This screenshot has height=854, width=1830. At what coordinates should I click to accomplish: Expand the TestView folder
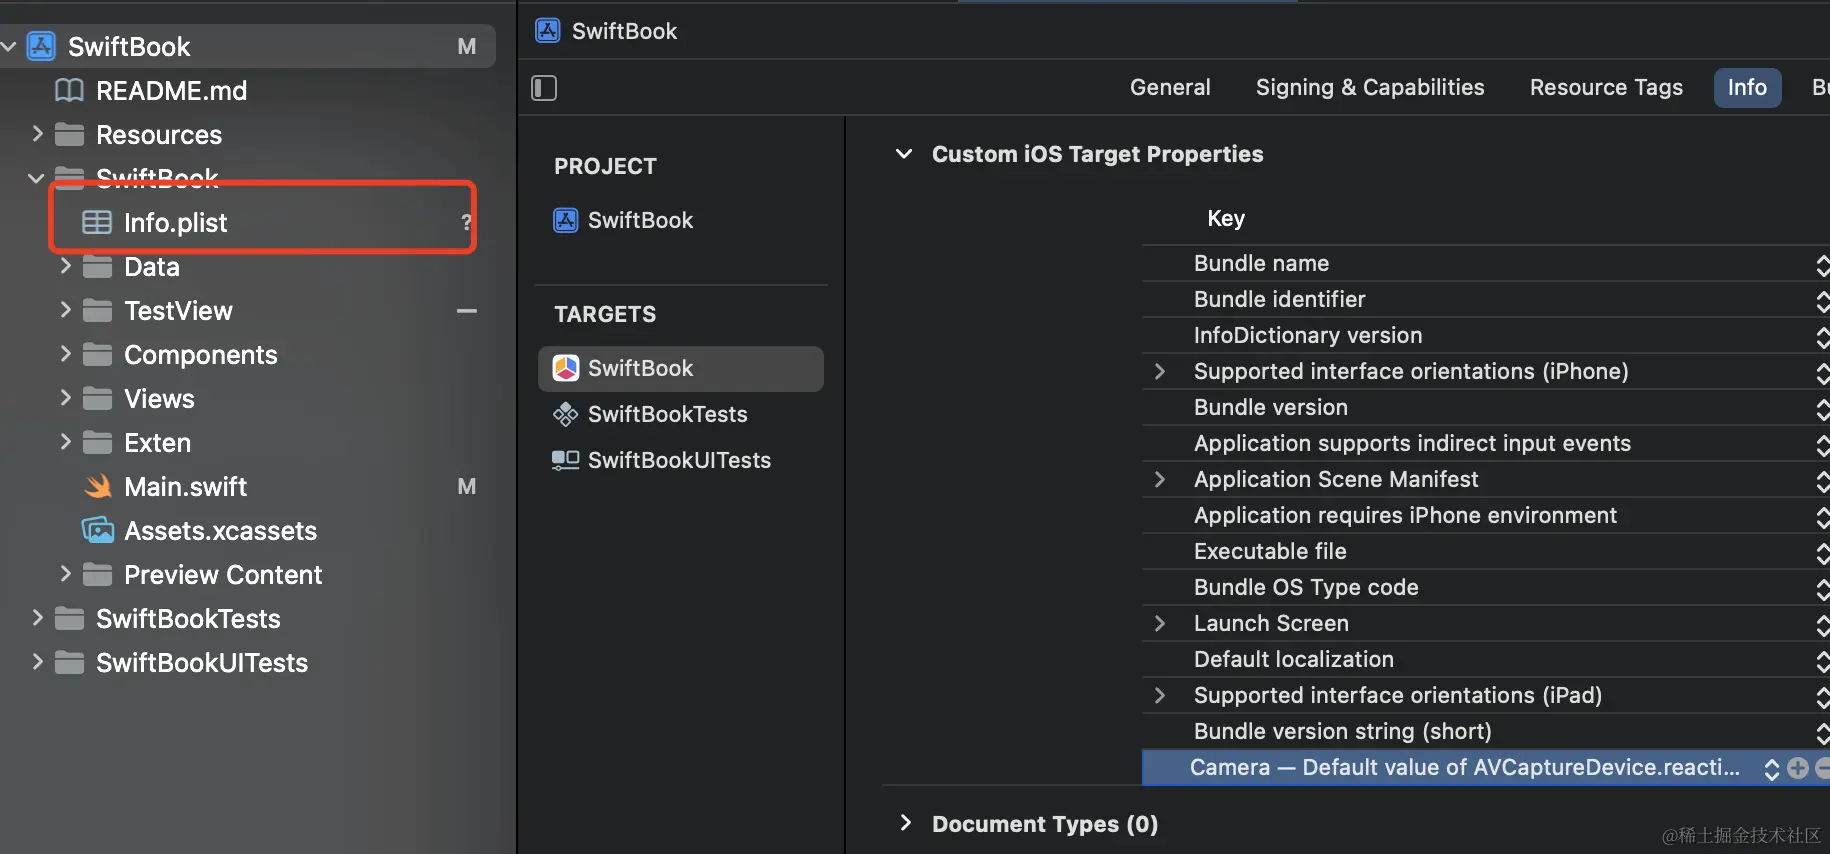(x=65, y=309)
